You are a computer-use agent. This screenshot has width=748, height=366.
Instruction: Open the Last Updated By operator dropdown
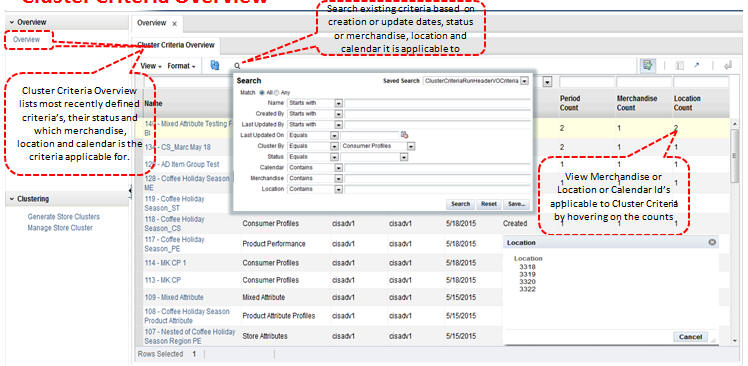338,125
